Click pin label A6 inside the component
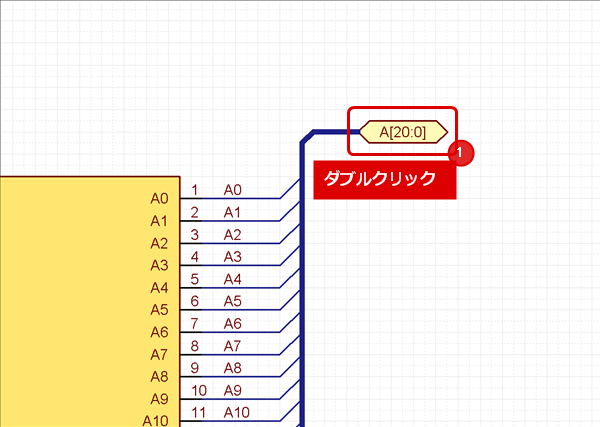 point(159,332)
